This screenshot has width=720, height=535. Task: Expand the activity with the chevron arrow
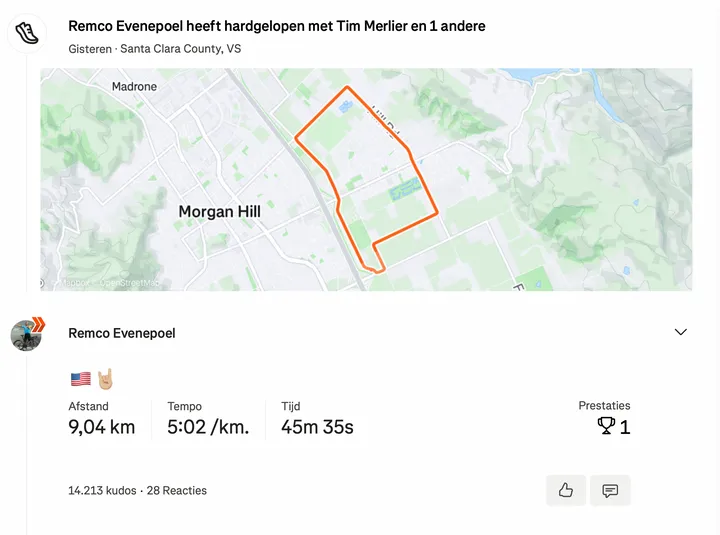[x=681, y=332]
